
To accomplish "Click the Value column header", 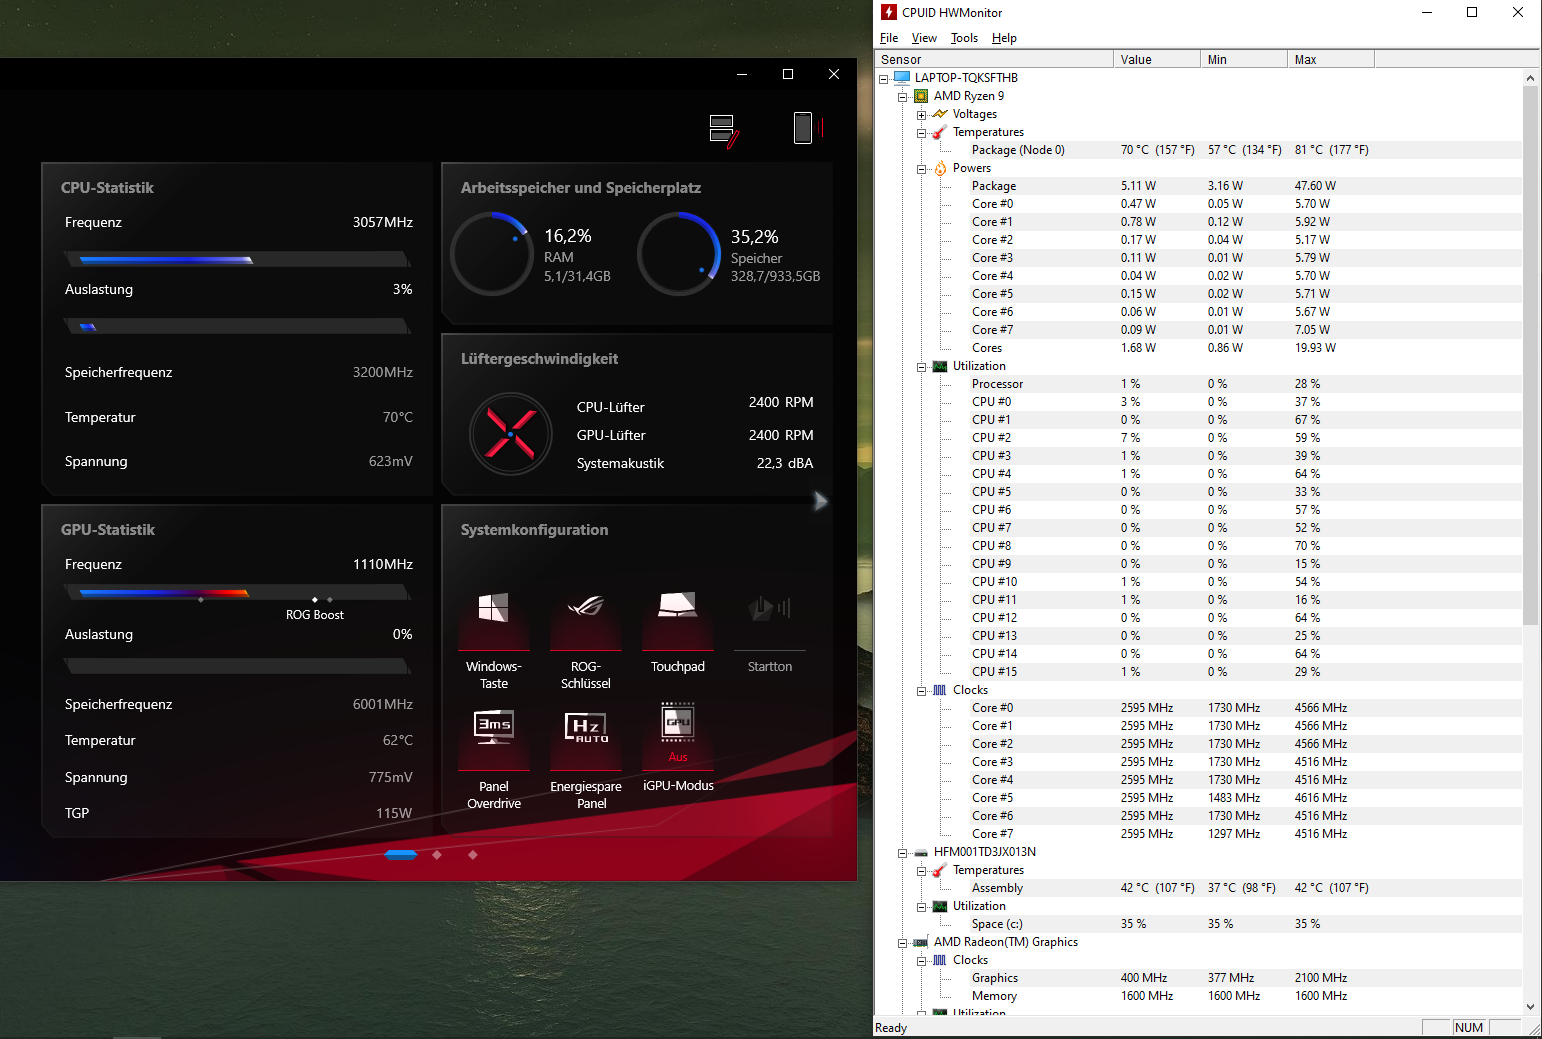I will (x=1157, y=59).
